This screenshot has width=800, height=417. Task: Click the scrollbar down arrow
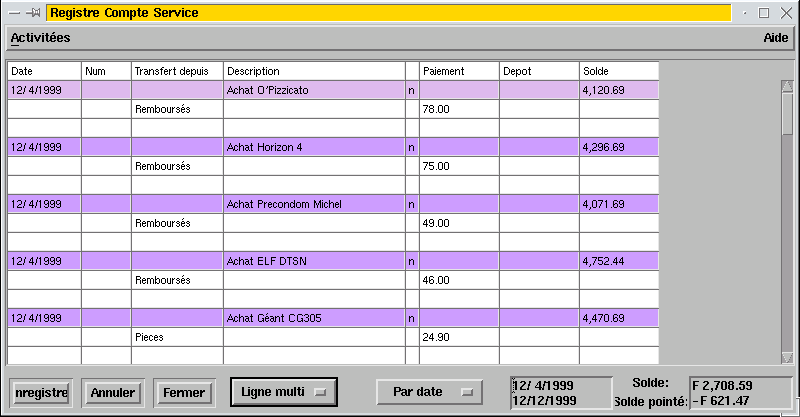coord(786,357)
